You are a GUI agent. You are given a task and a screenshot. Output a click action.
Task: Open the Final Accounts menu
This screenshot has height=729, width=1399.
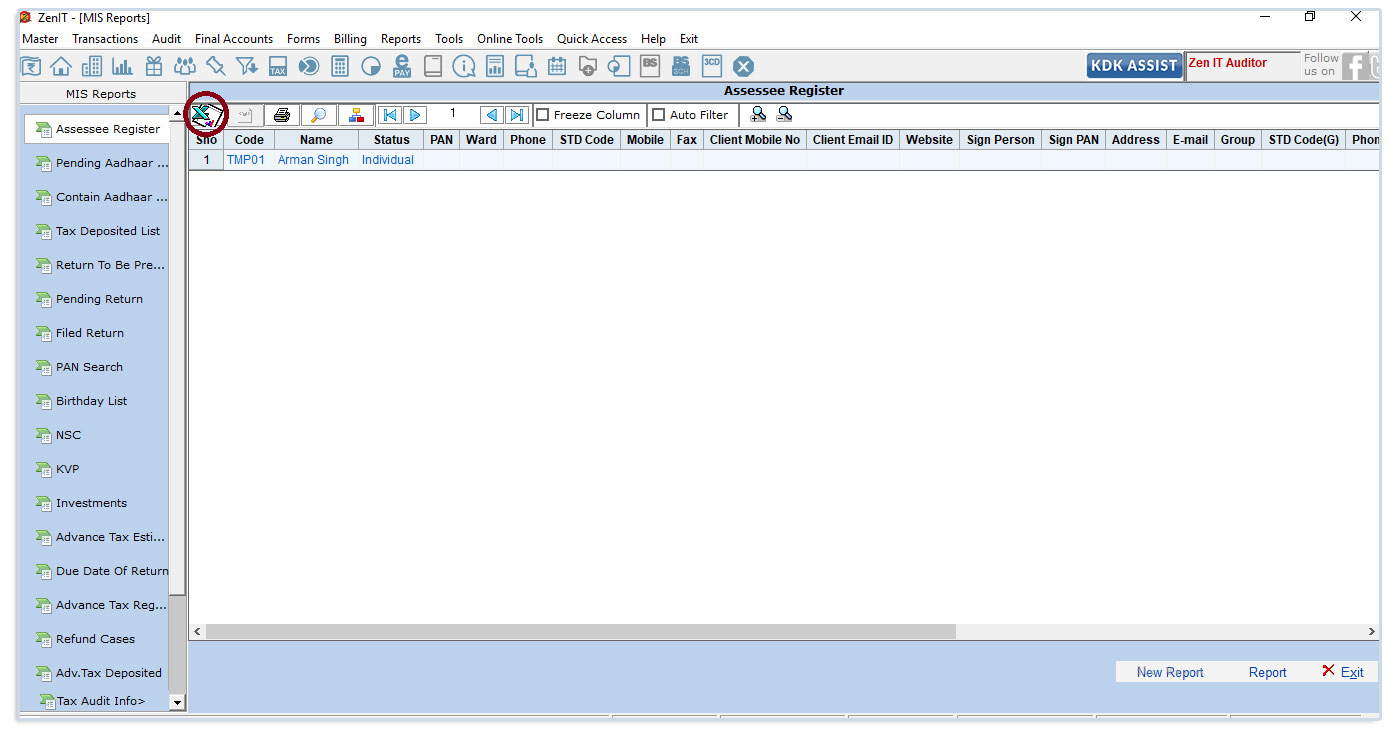(x=234, y=39)
